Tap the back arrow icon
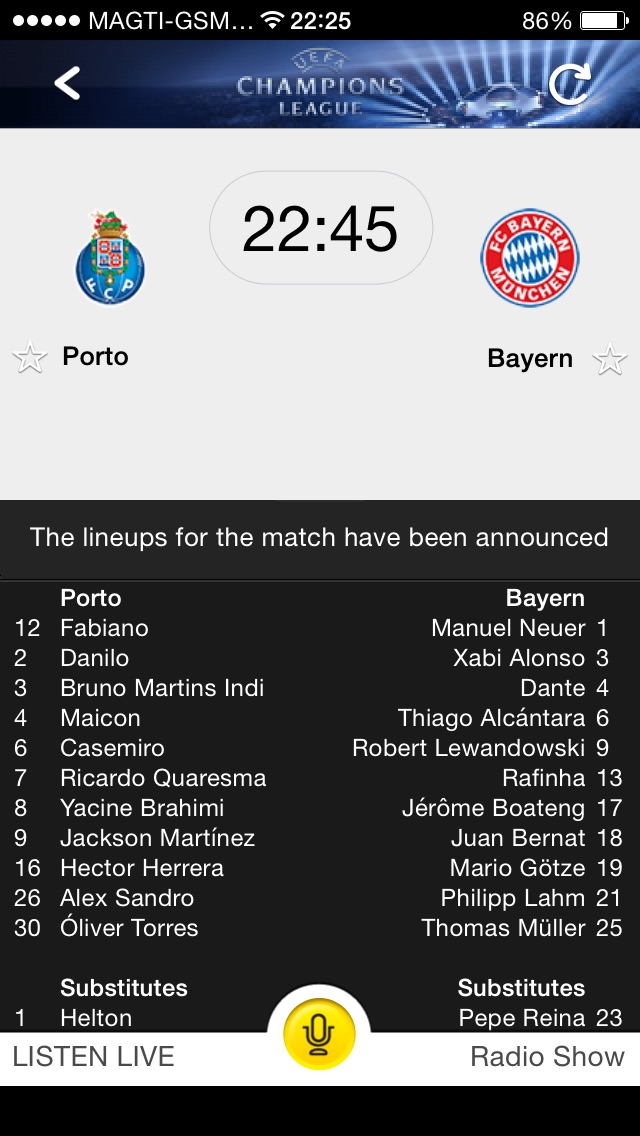640x1136 pixels. coord(67,83)
